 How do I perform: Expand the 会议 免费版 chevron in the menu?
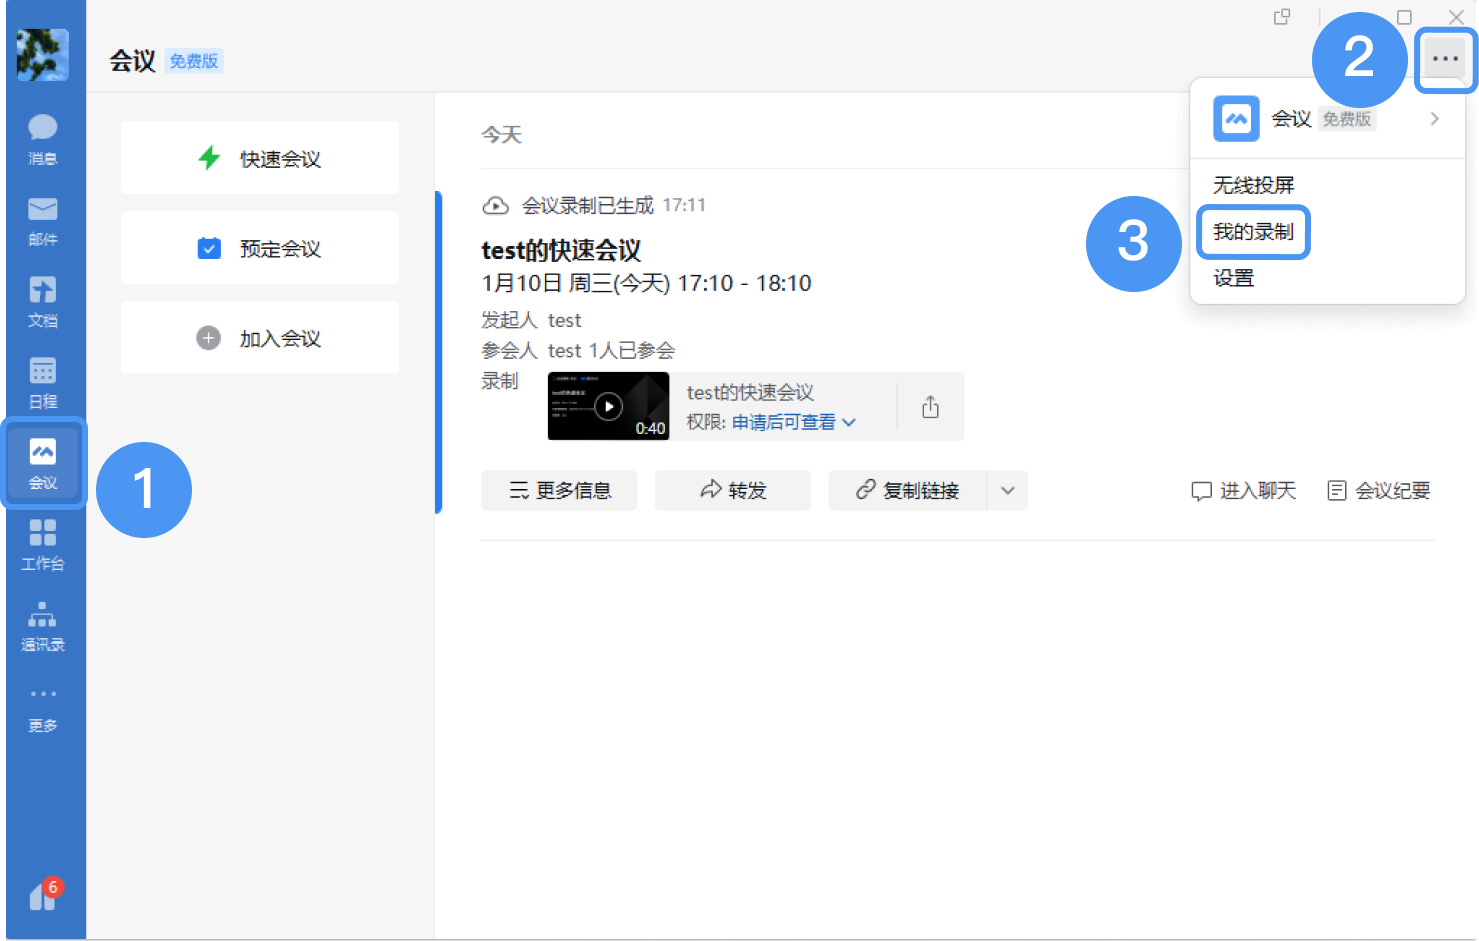[1434, 119]
